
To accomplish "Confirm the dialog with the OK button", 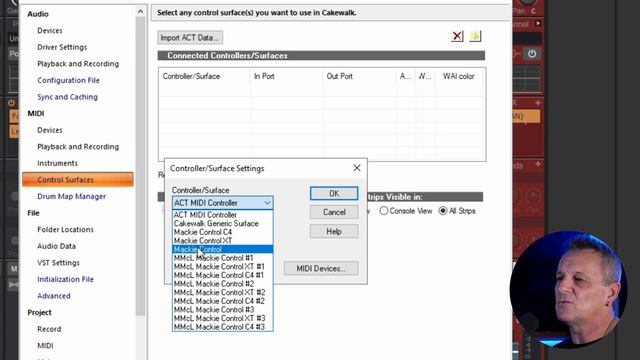I will point(334,193).
